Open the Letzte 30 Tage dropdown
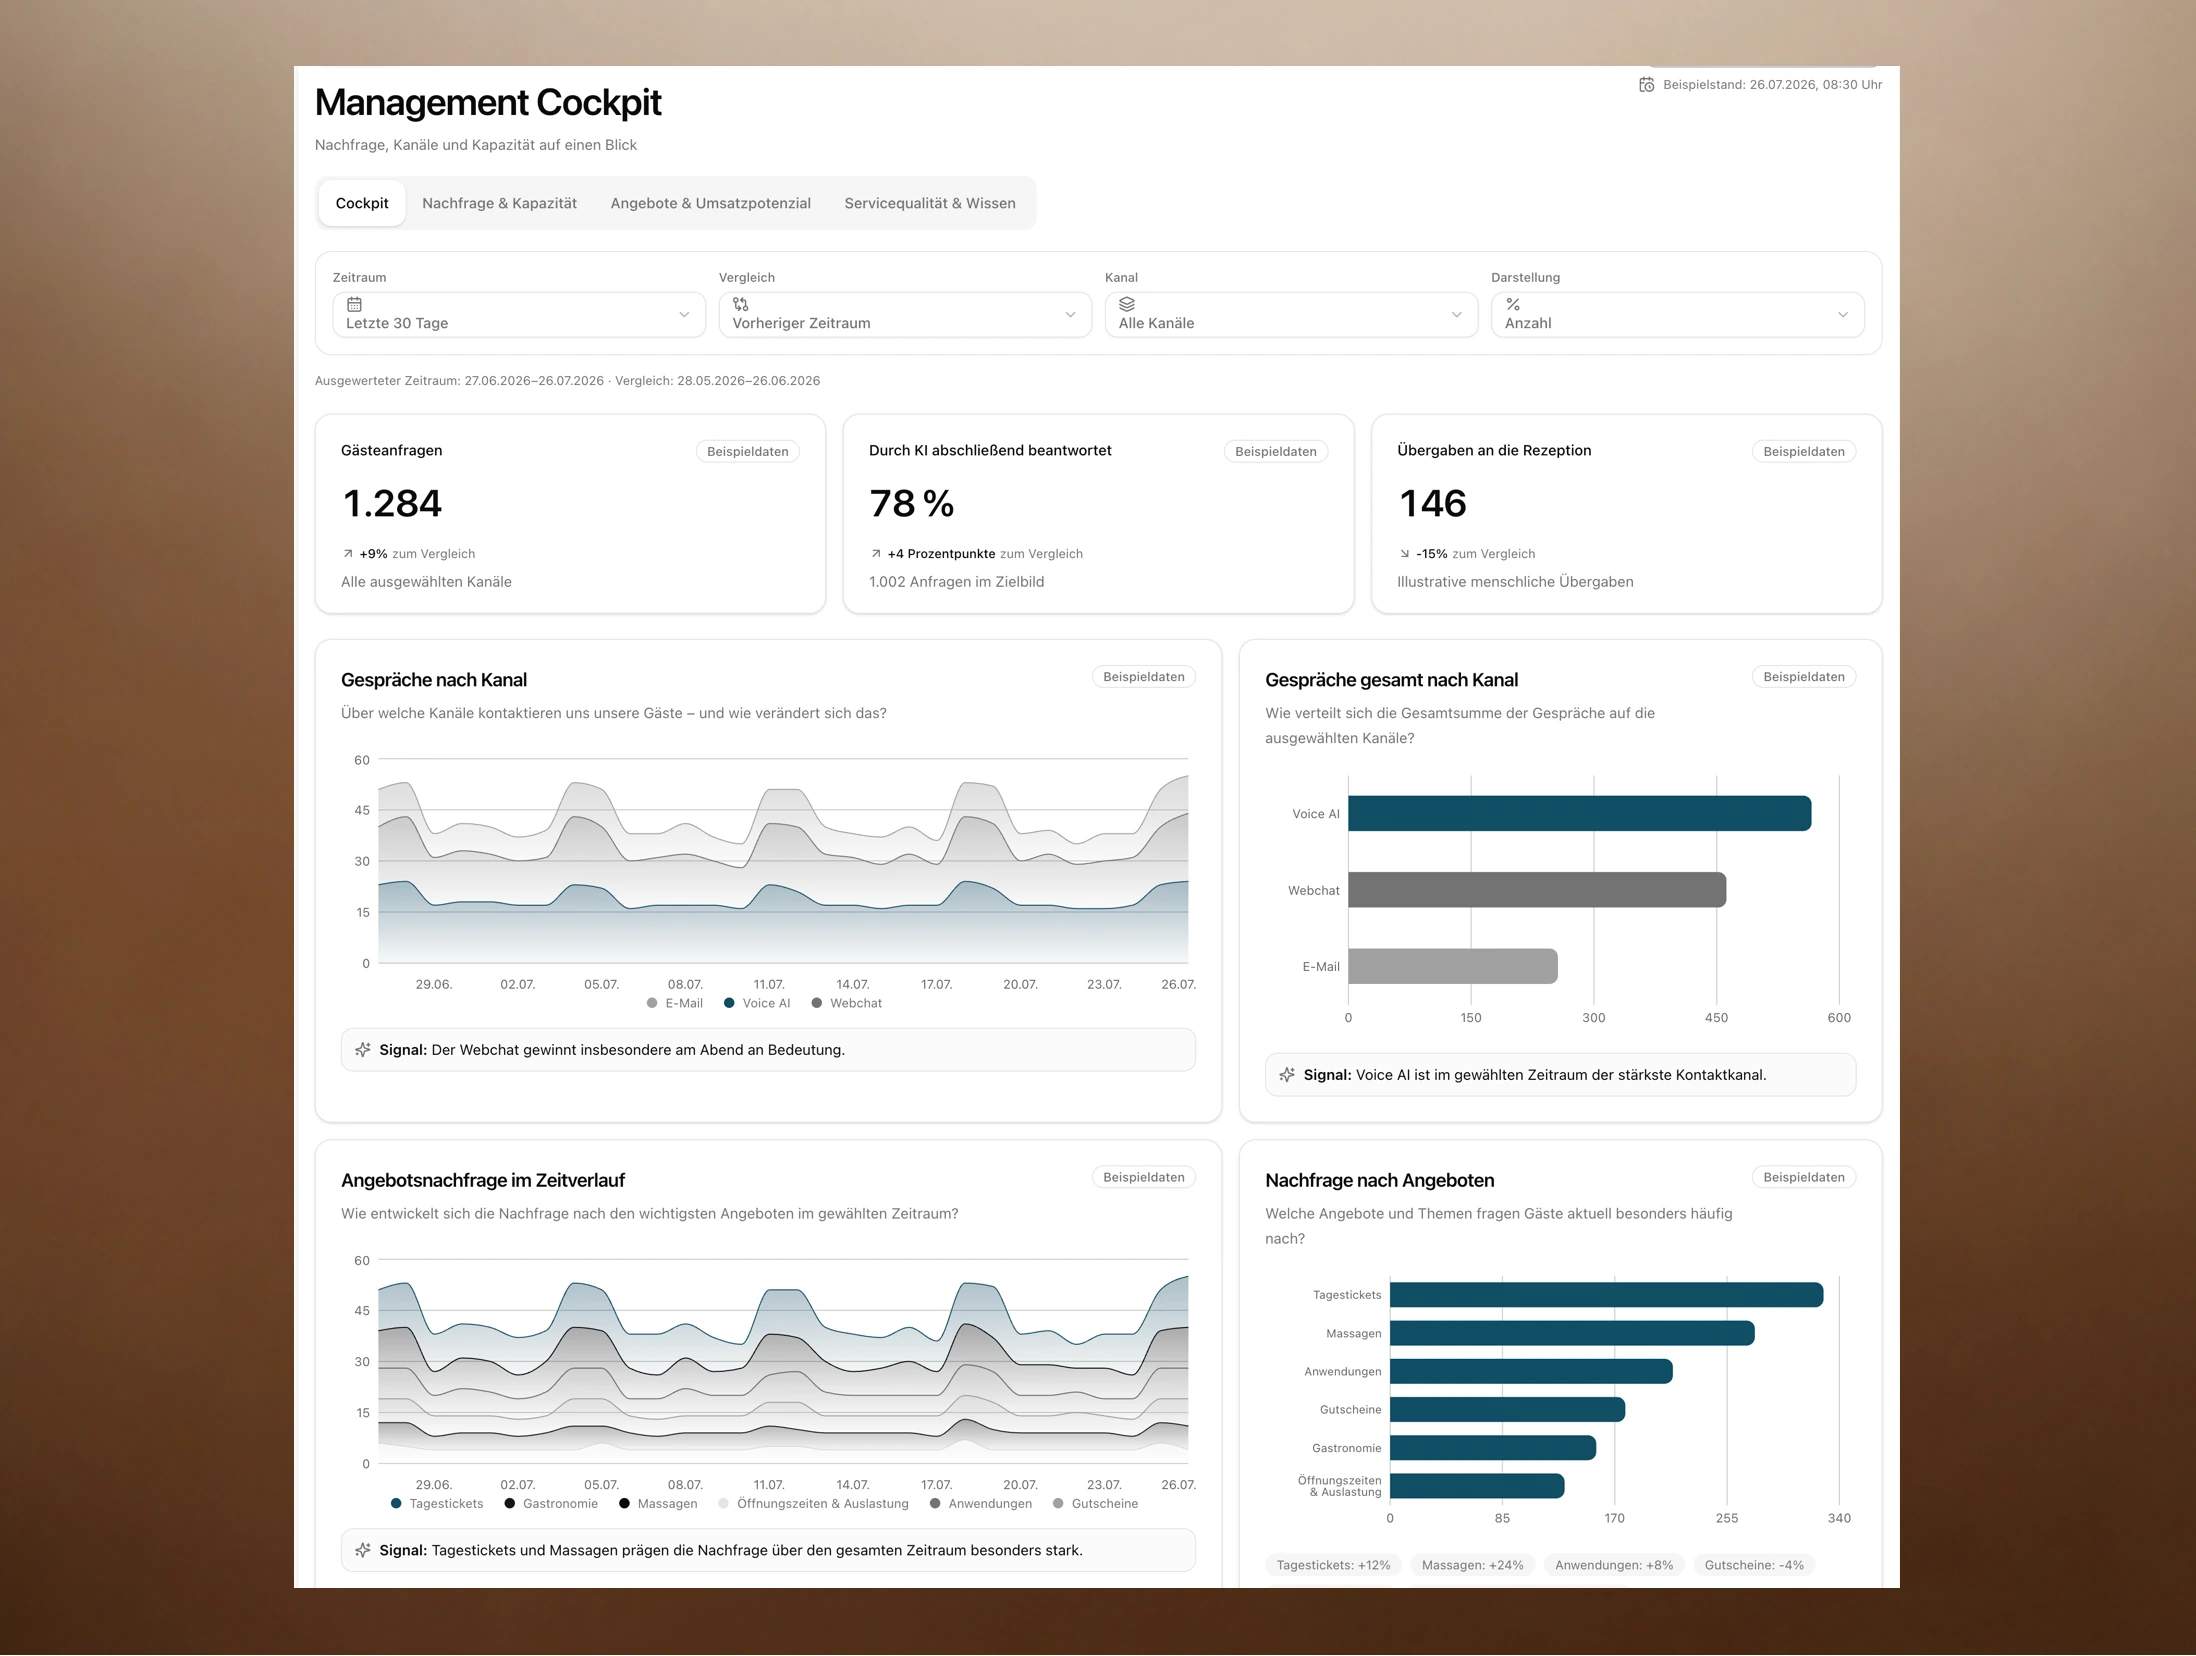Screen dimensions: 2196x1656 519,315
